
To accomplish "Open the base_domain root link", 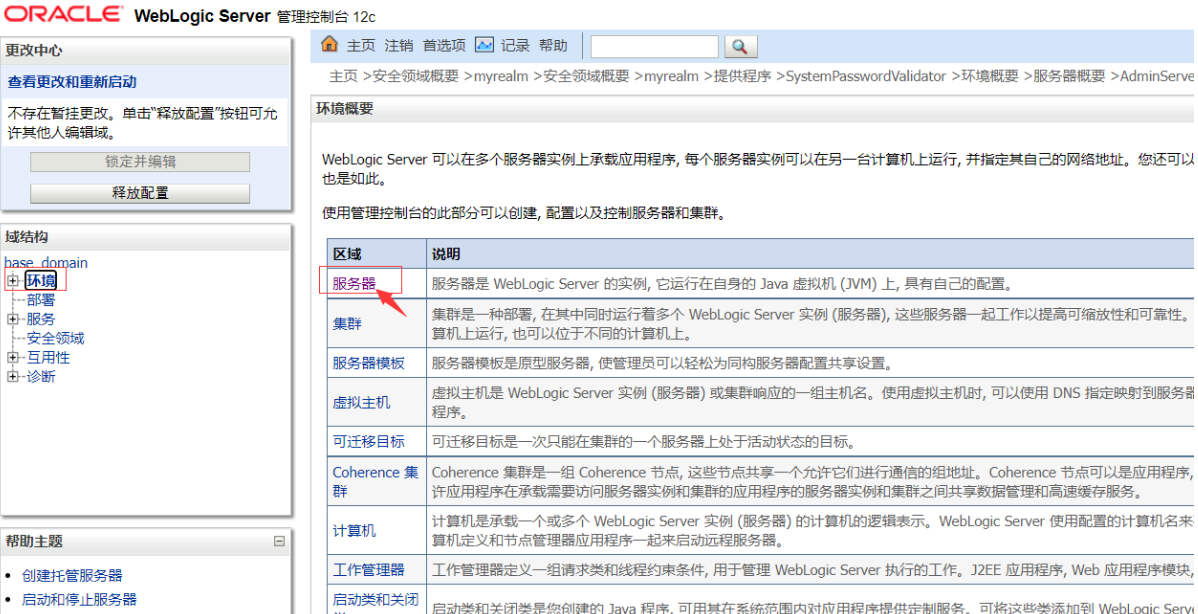I will point(46,263).
